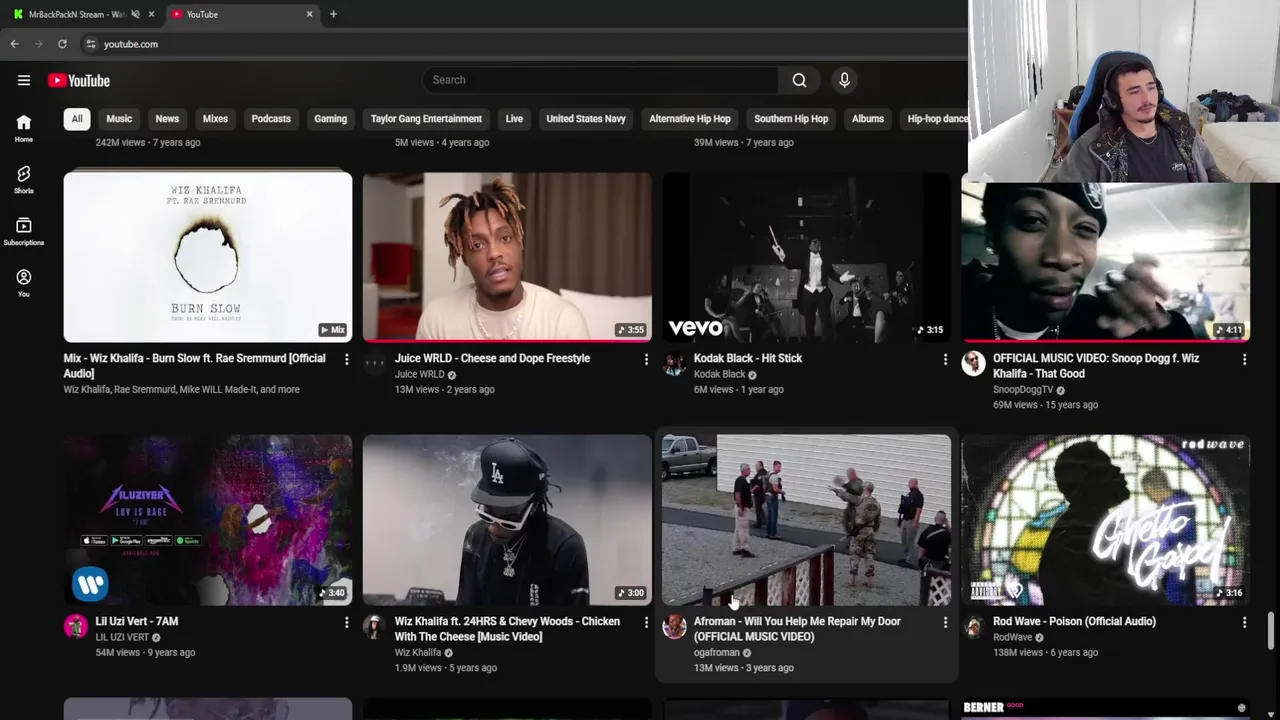Click Kodak Black channel avatar
Viewport: 1280px width, 720px height.
(x=674, y=363)
